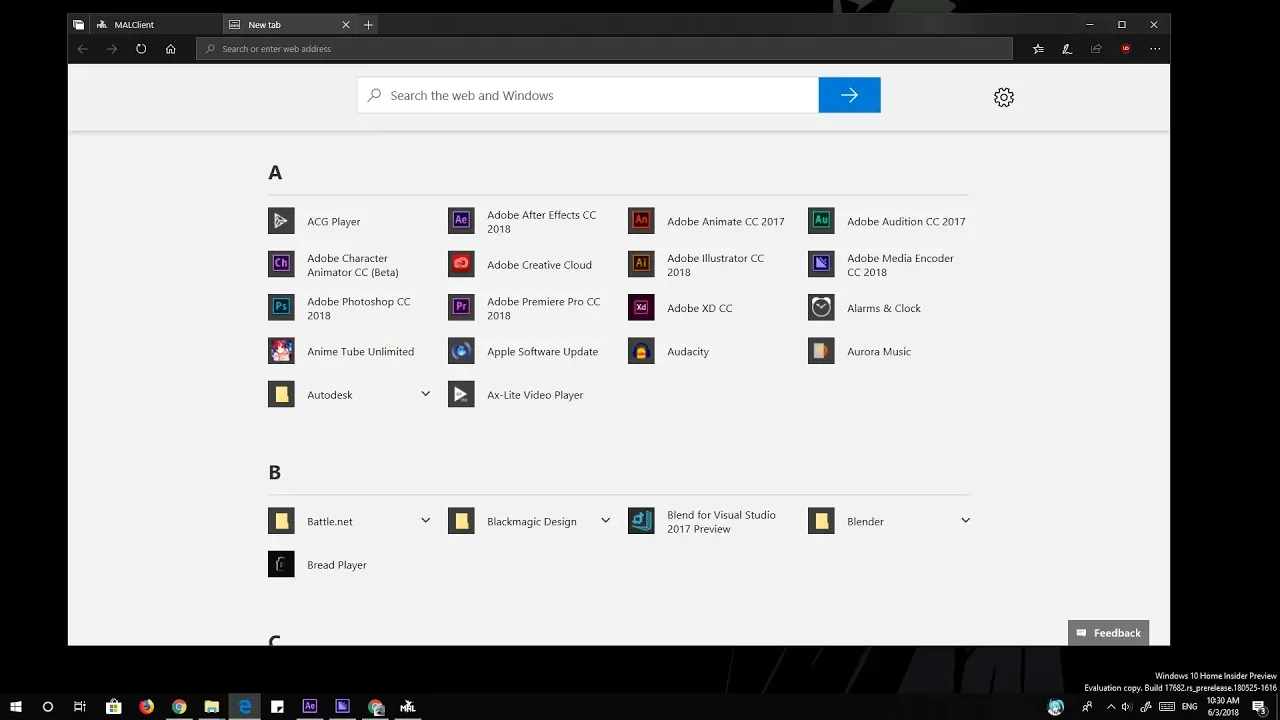Viewport: 1280px width, 720px height.
Task: Select the New tab tab
Action: coord(280,24)
